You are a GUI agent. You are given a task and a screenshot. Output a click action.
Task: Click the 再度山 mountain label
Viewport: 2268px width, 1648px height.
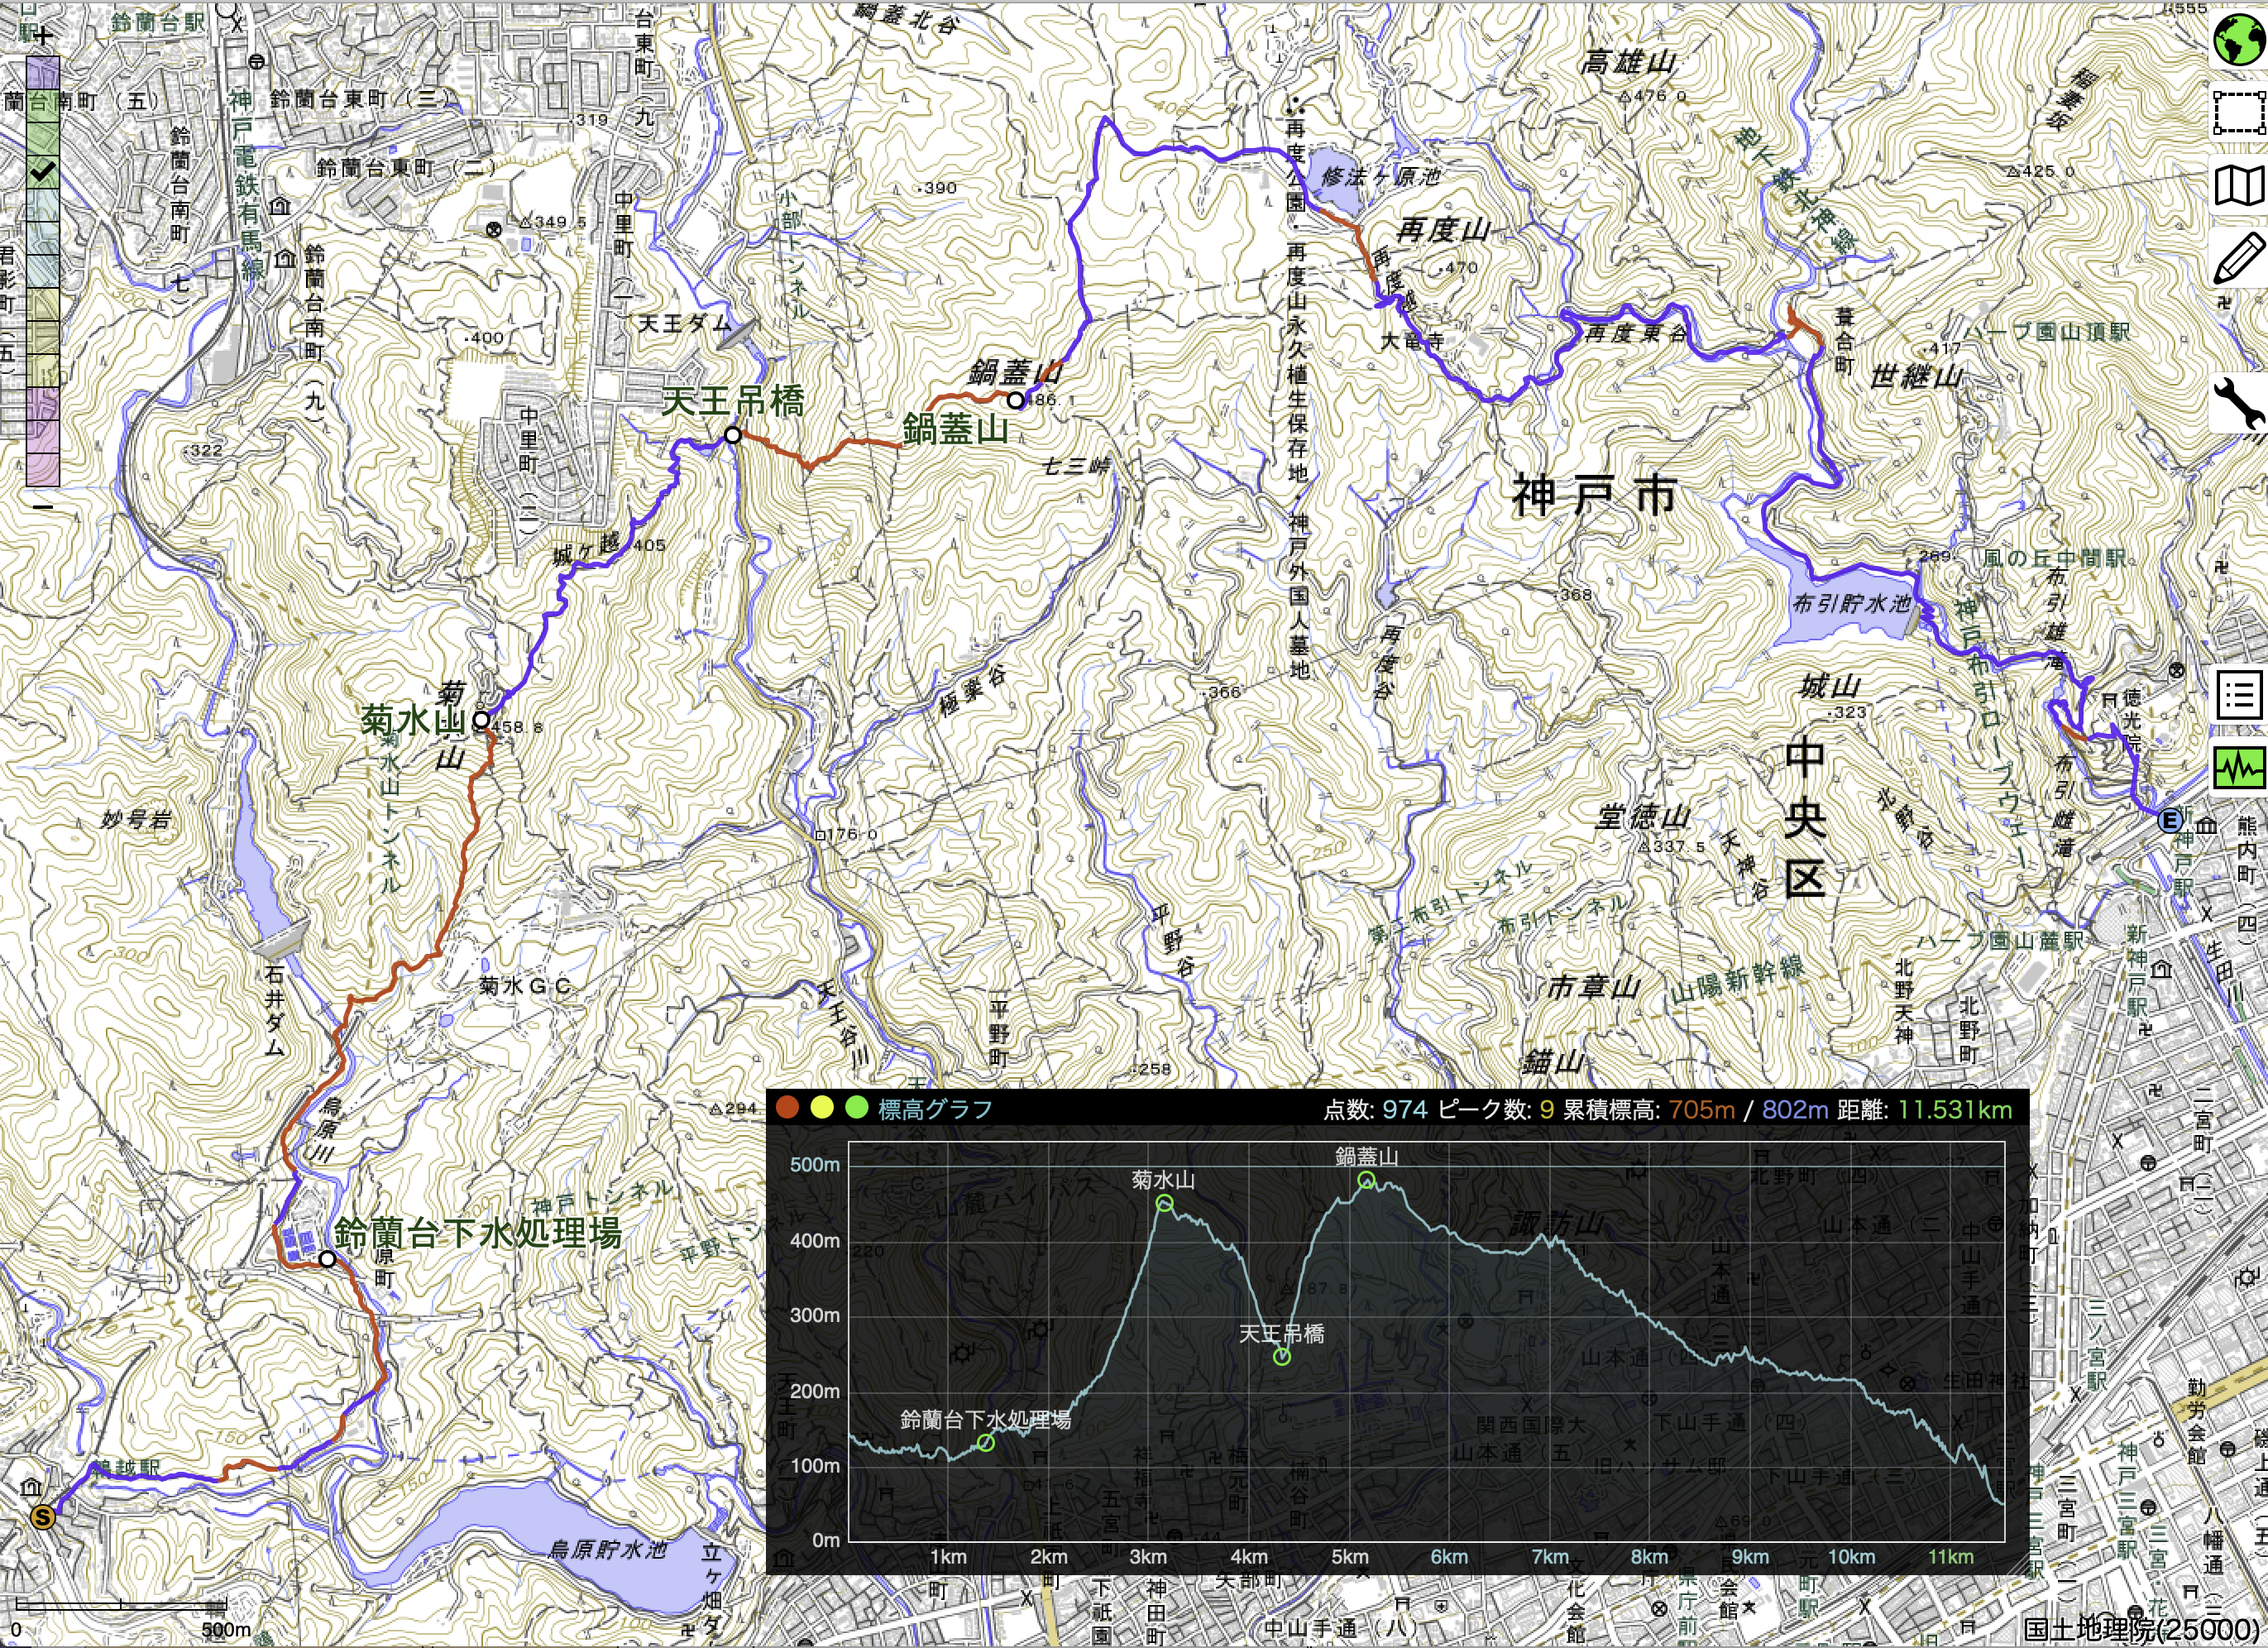click(1443, 230)
